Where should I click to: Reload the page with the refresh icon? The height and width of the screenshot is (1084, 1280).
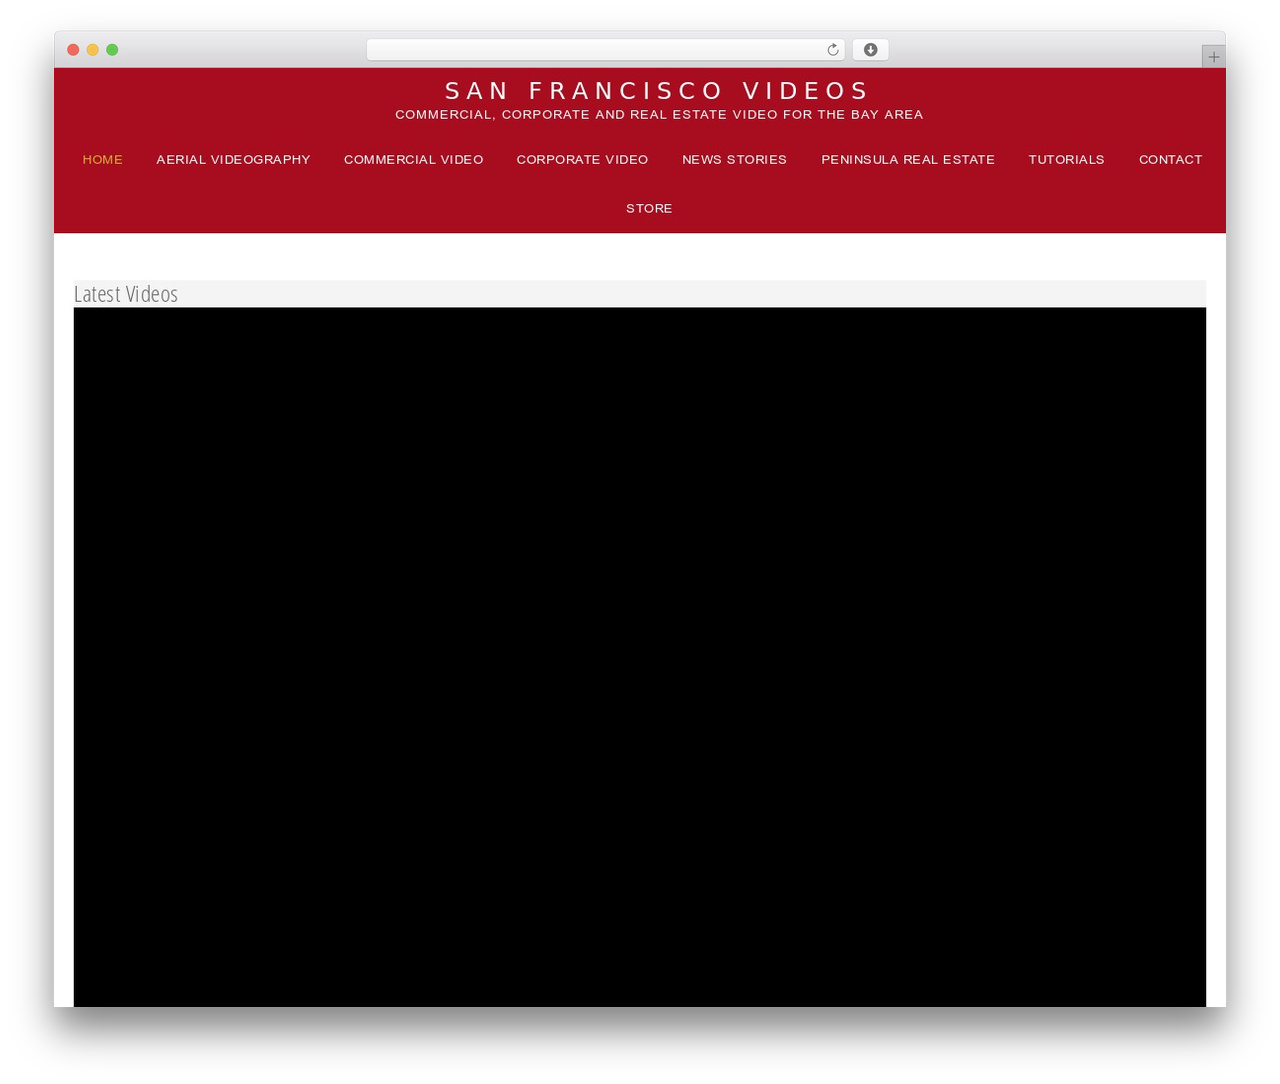pos(832,50)
